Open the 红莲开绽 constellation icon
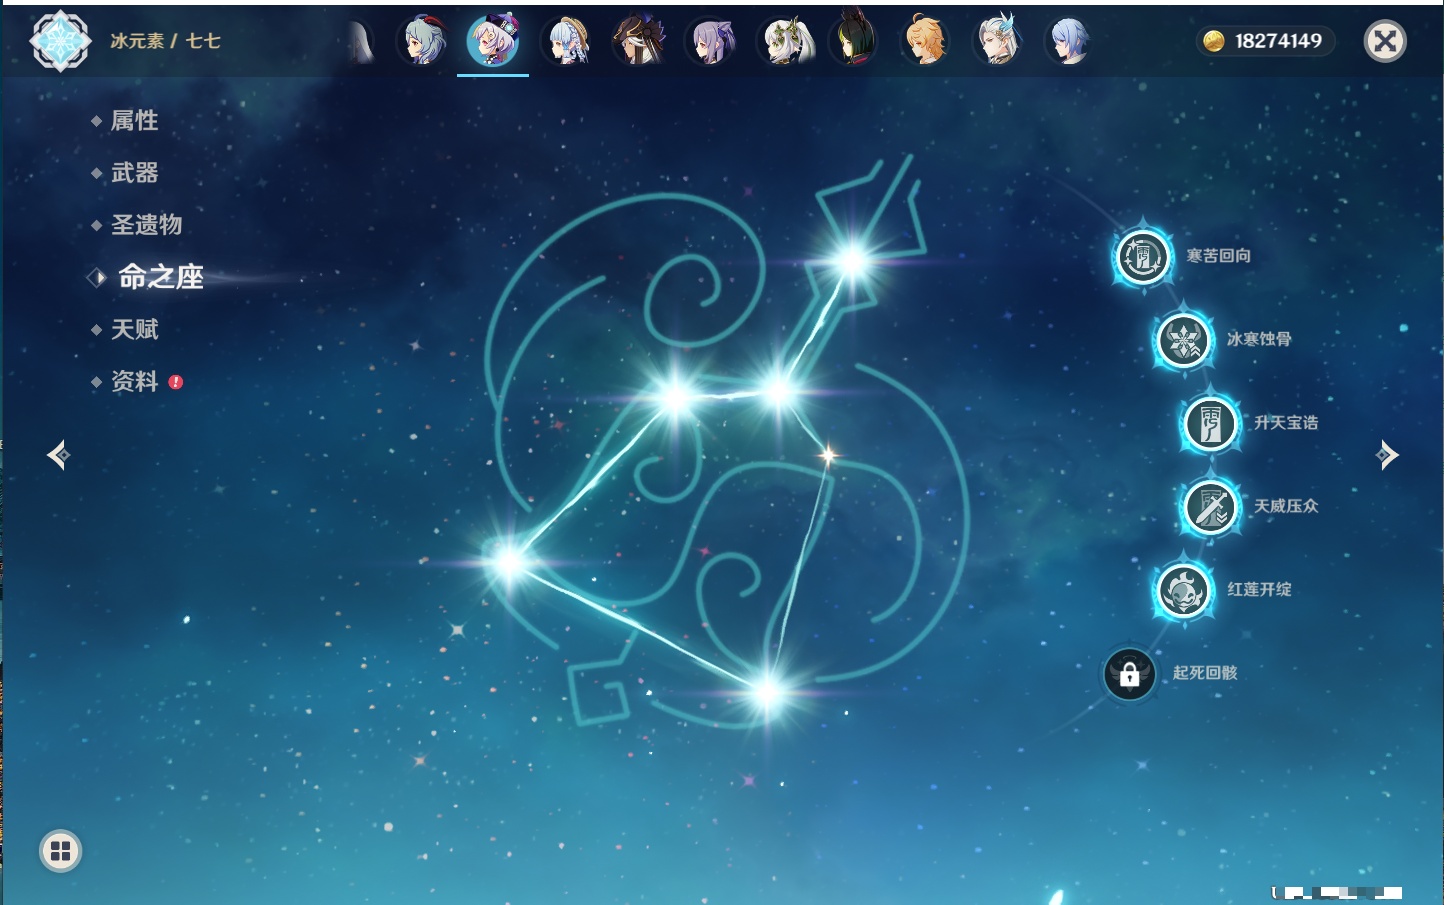Viewport: 1444px width, 905px height. click(x=1184, y=590)
